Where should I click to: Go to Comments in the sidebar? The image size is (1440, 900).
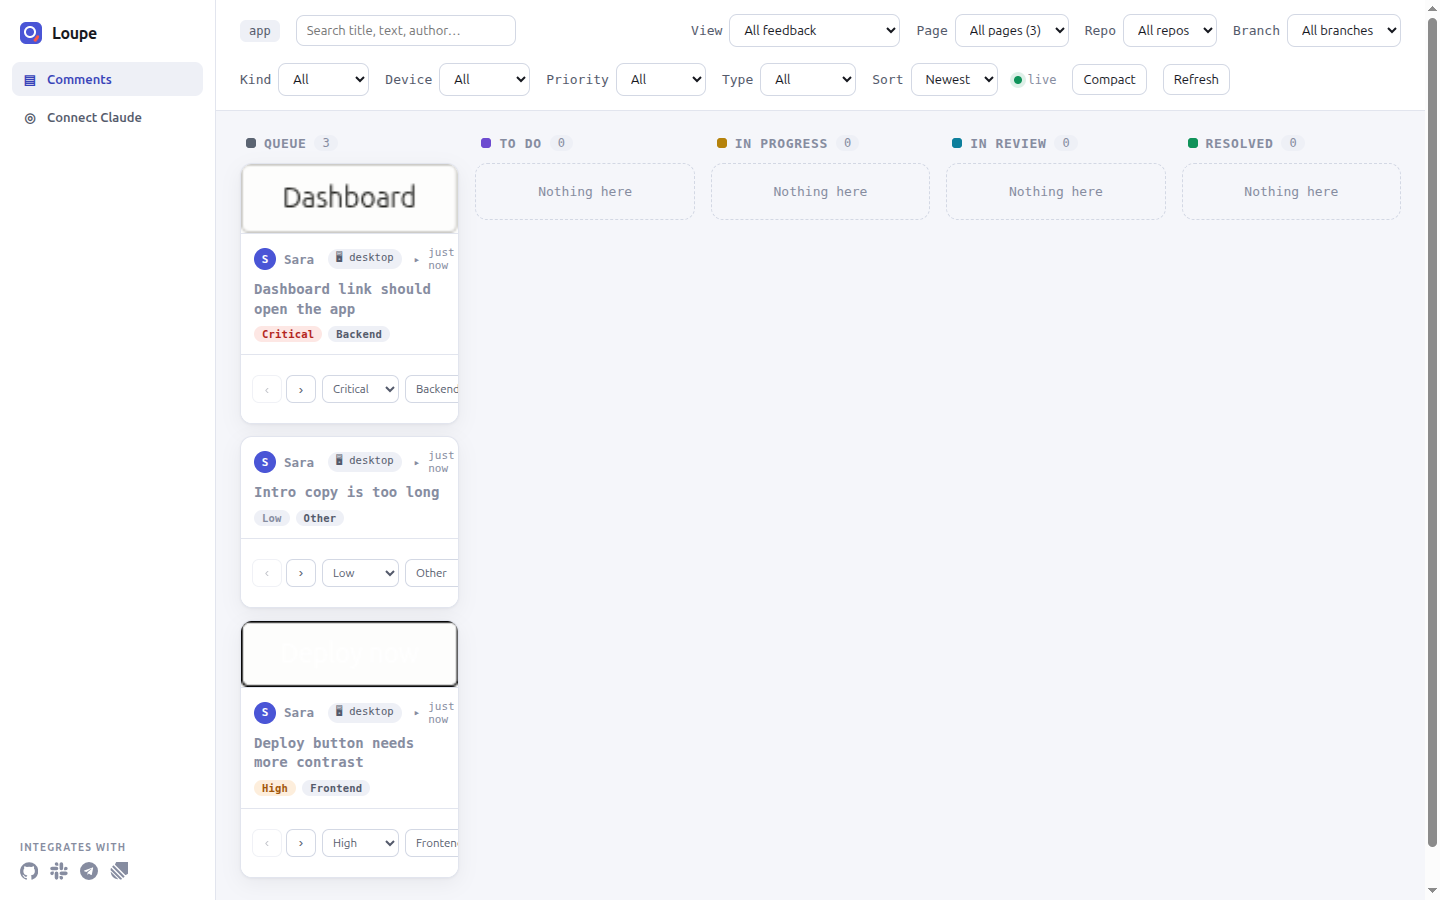(107, 79)
